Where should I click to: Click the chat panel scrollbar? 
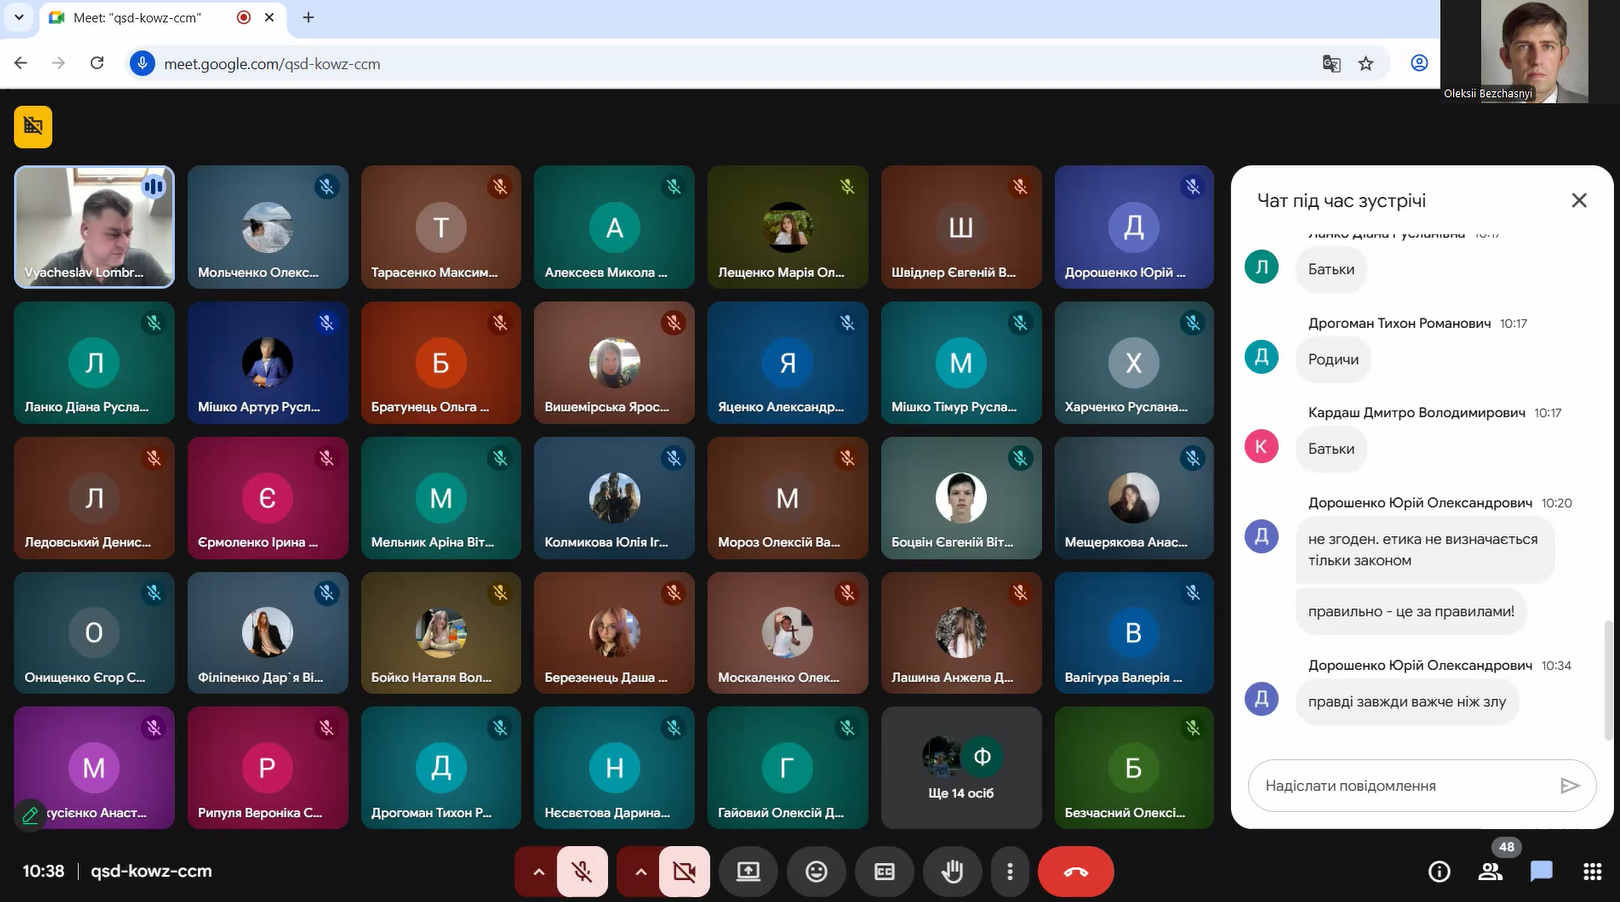(x=1607, y=680)
